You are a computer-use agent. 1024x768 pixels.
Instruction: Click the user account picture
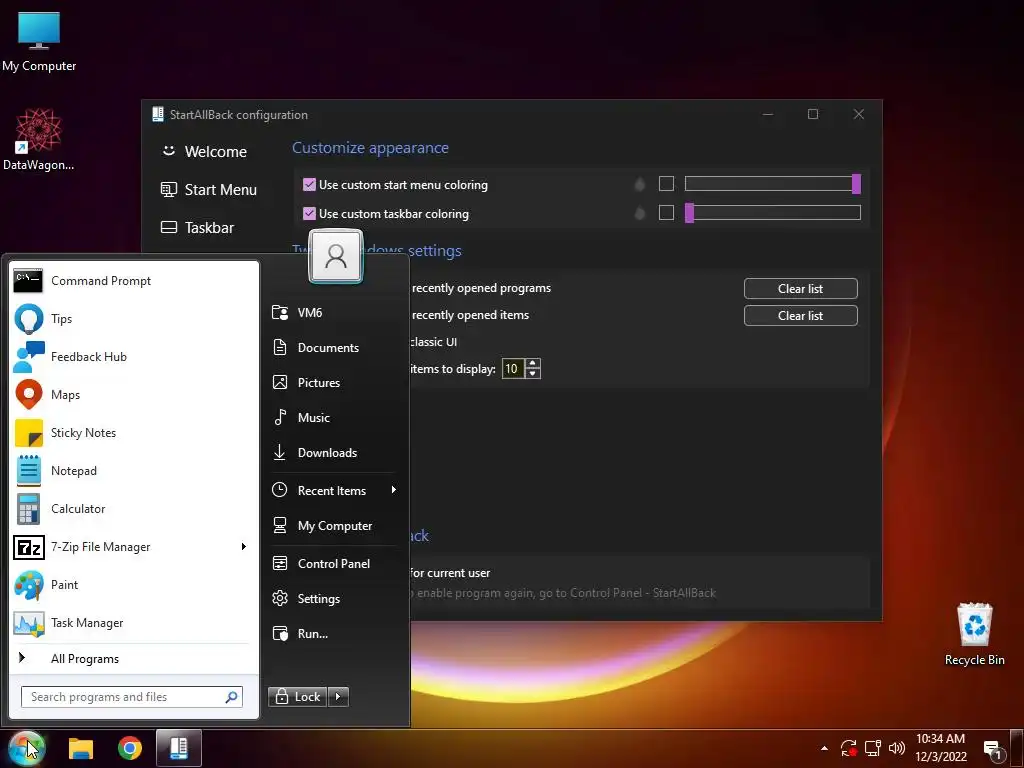click(x=336, y=256)
